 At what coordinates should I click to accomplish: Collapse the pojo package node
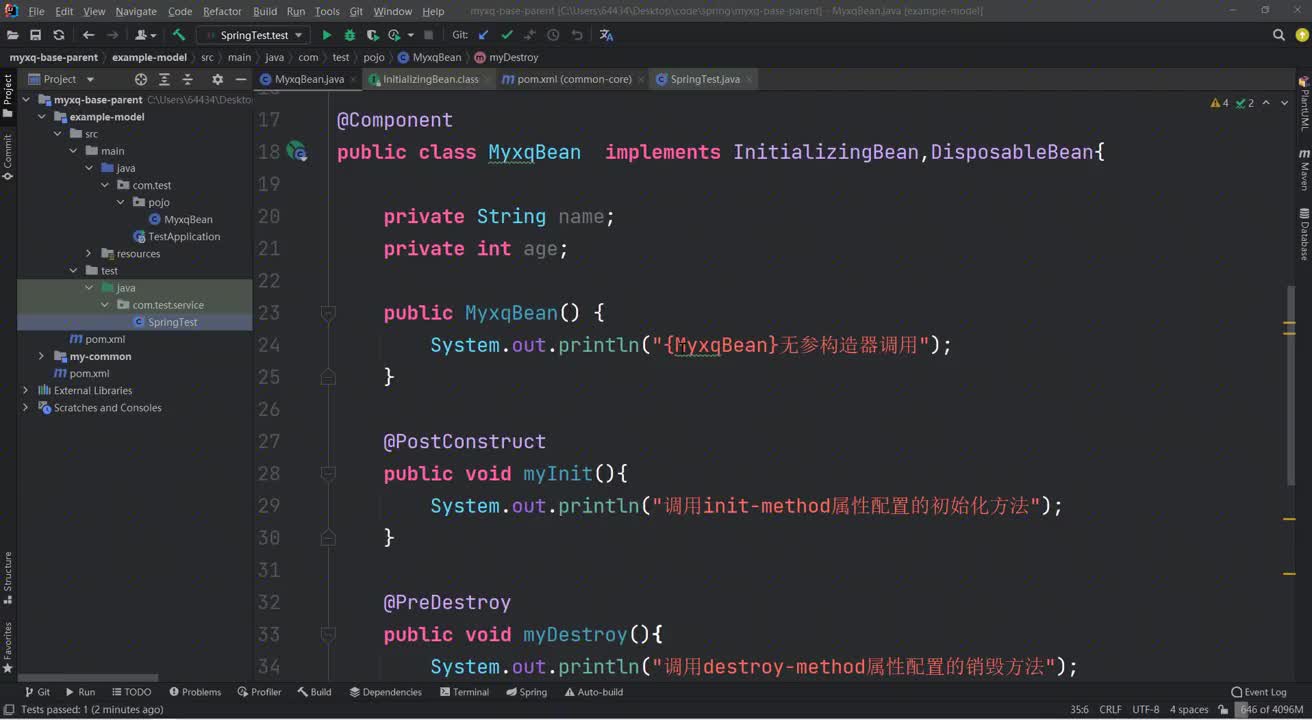(x=121, y=202)
